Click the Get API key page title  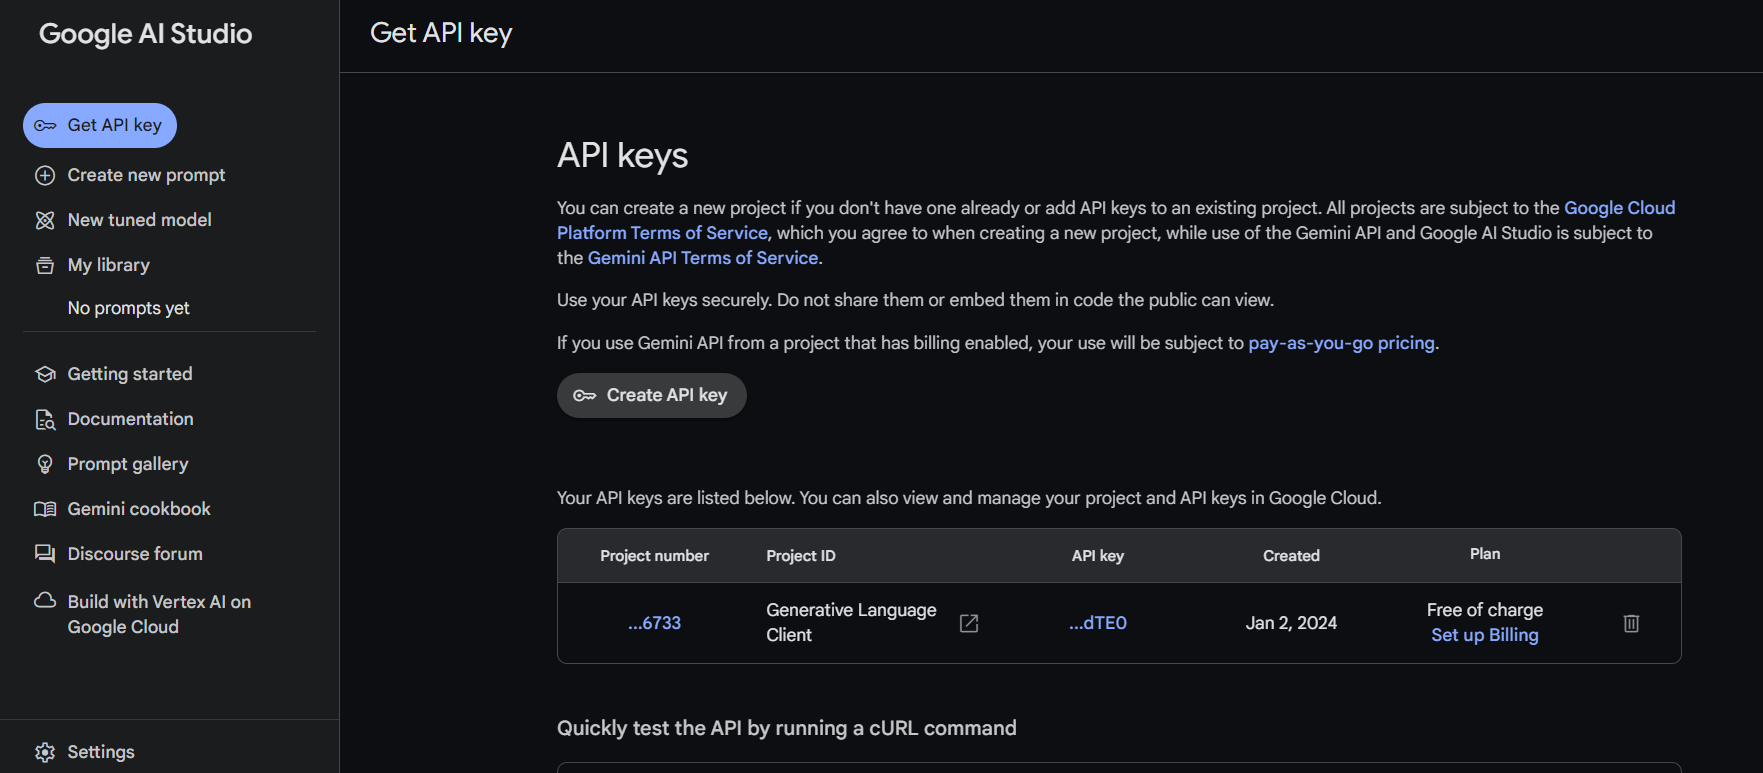[441, 34]
